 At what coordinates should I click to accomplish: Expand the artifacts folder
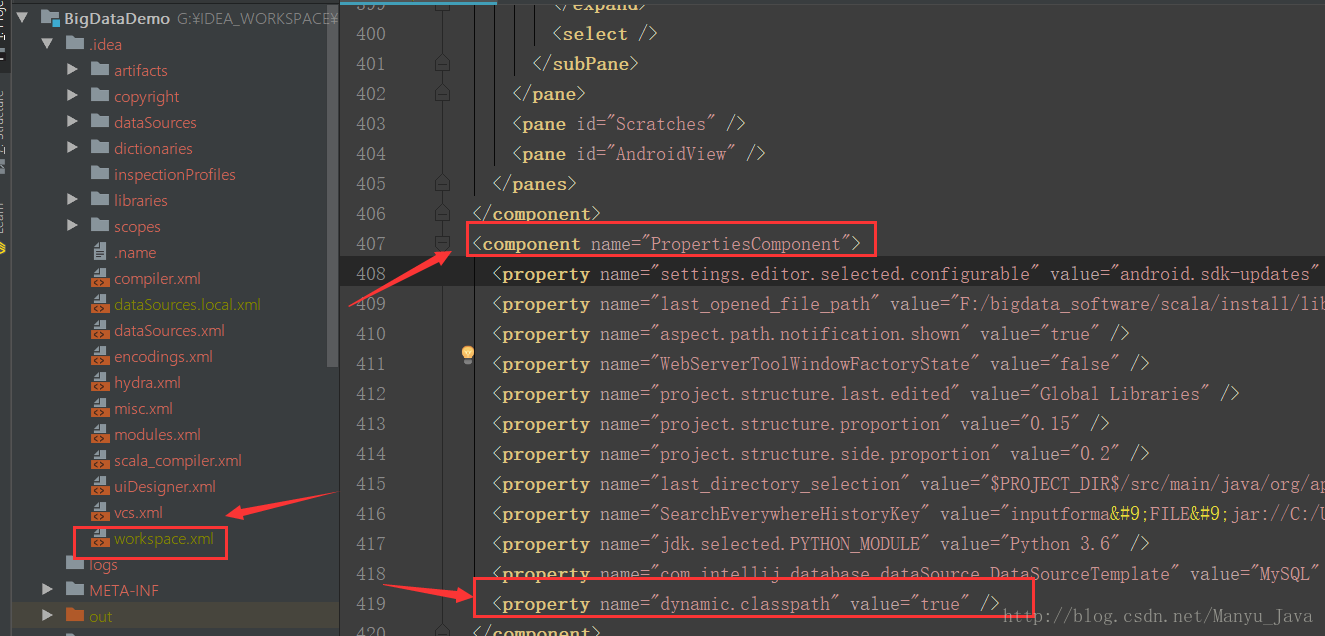point(72,70)
